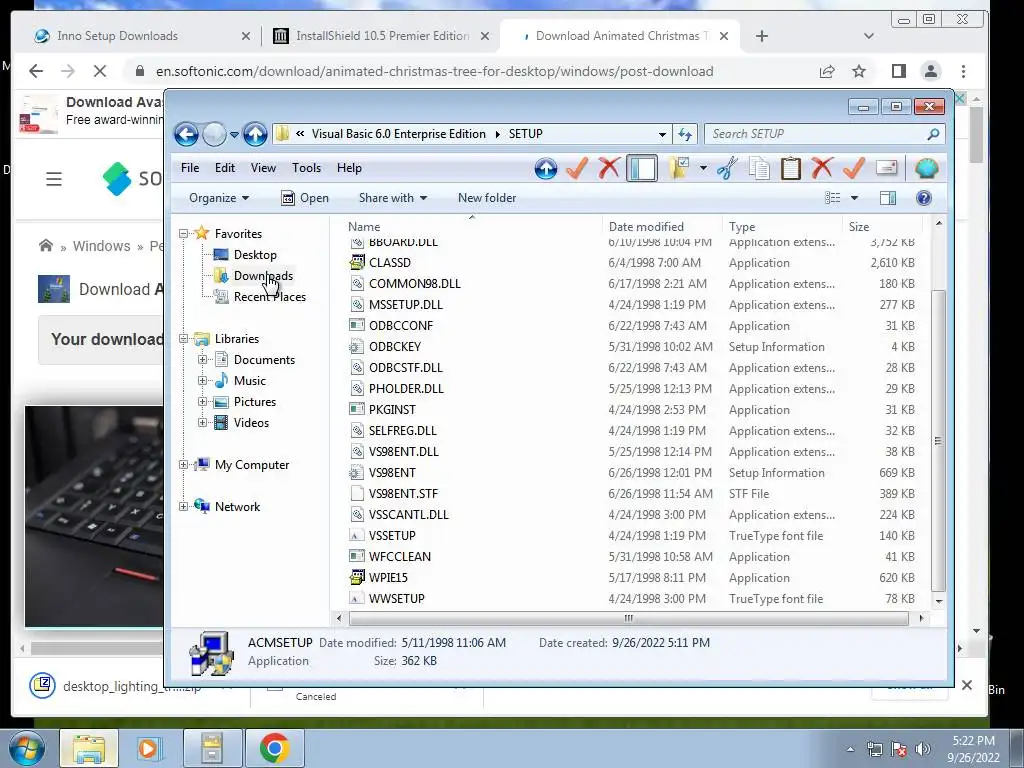Open the View menu
The width and height of the screenshot is (1024, 768).
[x=263, y=168]
